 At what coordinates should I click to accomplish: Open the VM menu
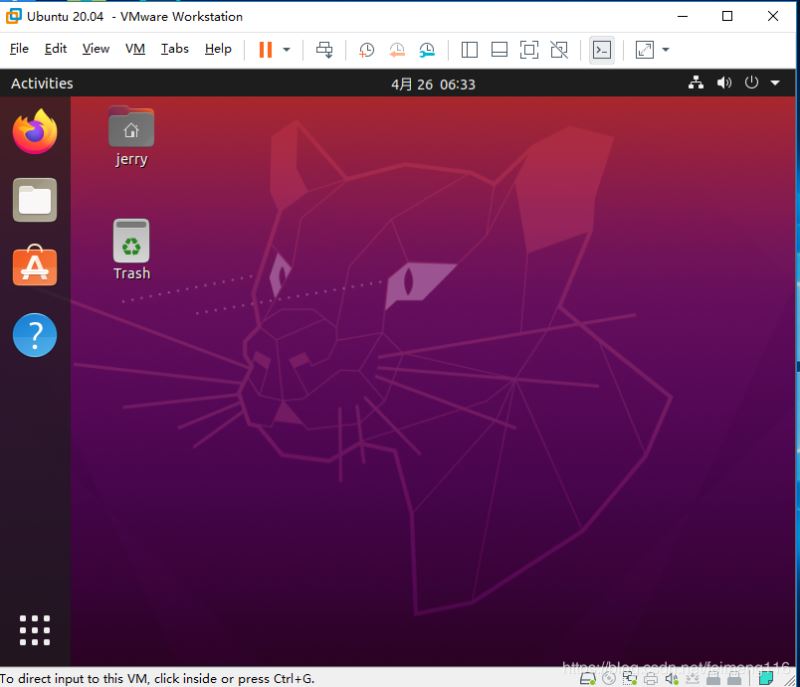[x=135, y=49]
